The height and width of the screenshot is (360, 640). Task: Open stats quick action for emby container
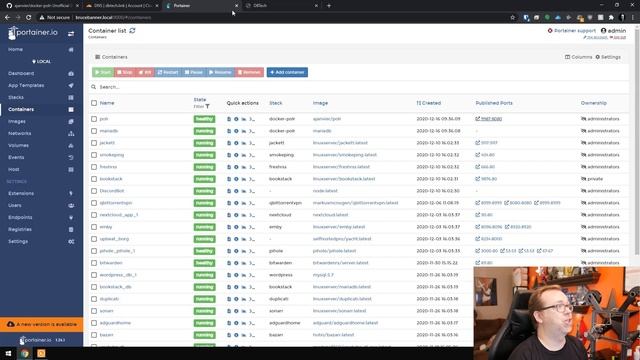coord(244,227)
